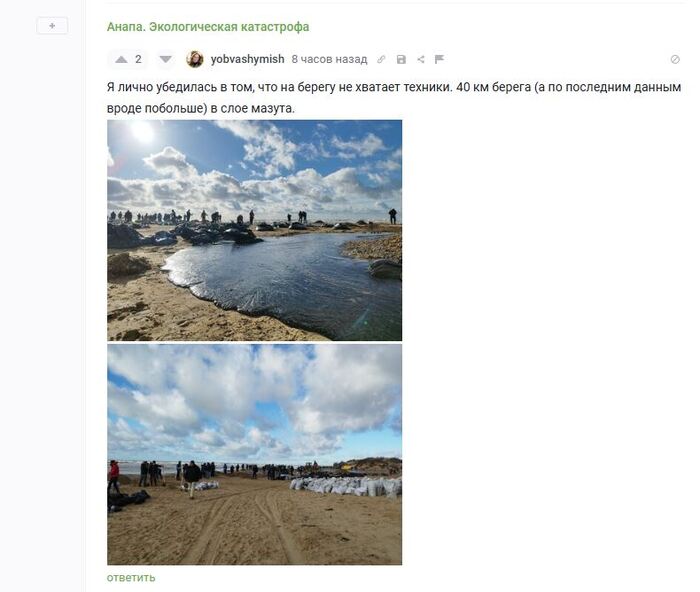The height and width of the screenshot is (592, 700).
Task: Click the text line ending 'в слое мазута'
Action: [201, 108]
